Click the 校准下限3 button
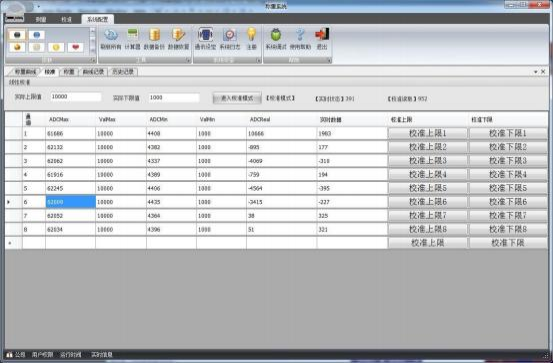The width and height of the screenshot is (553, 364). (x=508, y=161)
